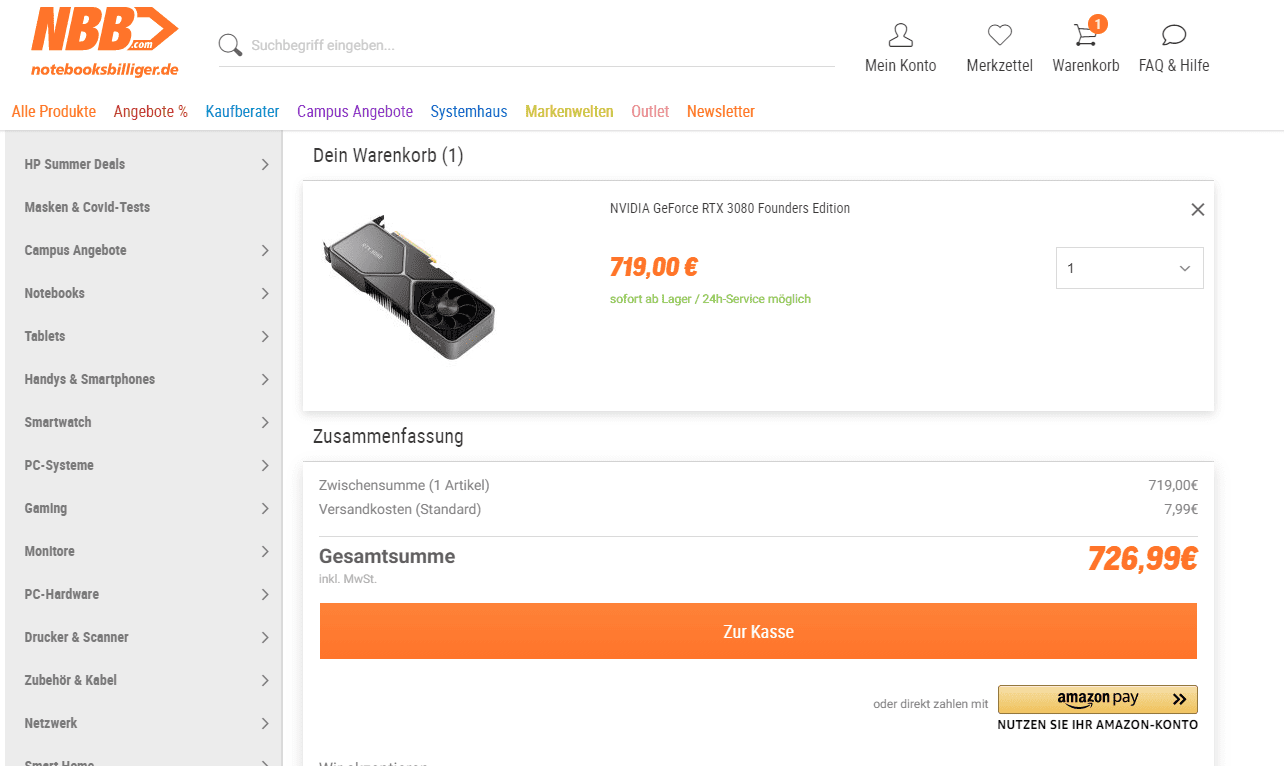Open the Kaufberater menu item
The image size is (1284, 766).
242,111
